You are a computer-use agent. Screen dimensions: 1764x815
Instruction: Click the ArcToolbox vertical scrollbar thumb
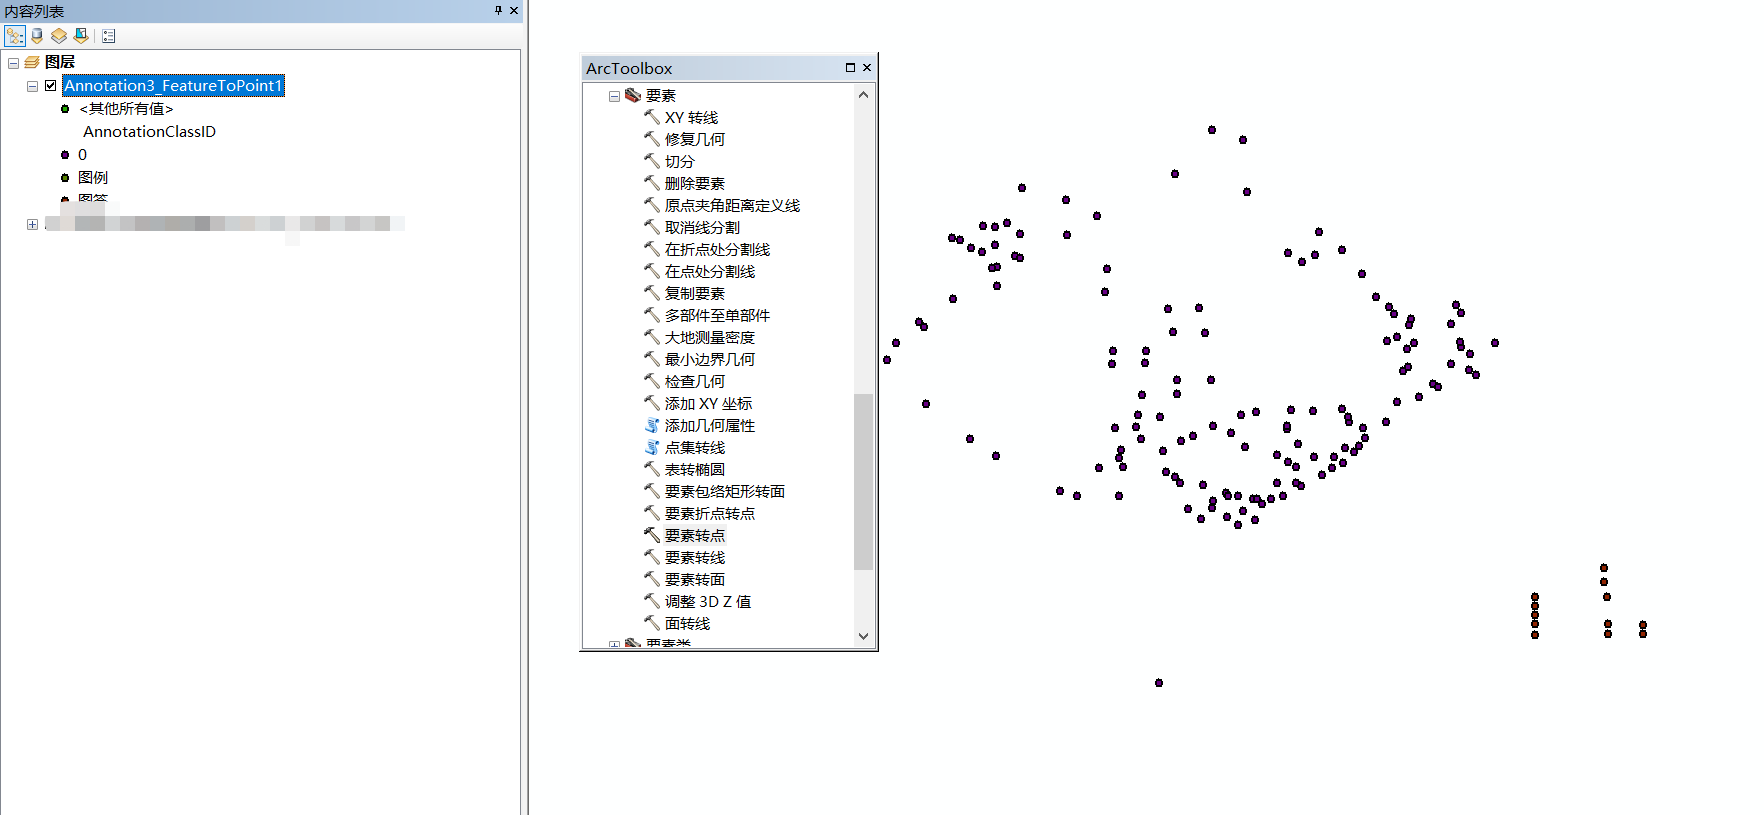pos(864,482)
